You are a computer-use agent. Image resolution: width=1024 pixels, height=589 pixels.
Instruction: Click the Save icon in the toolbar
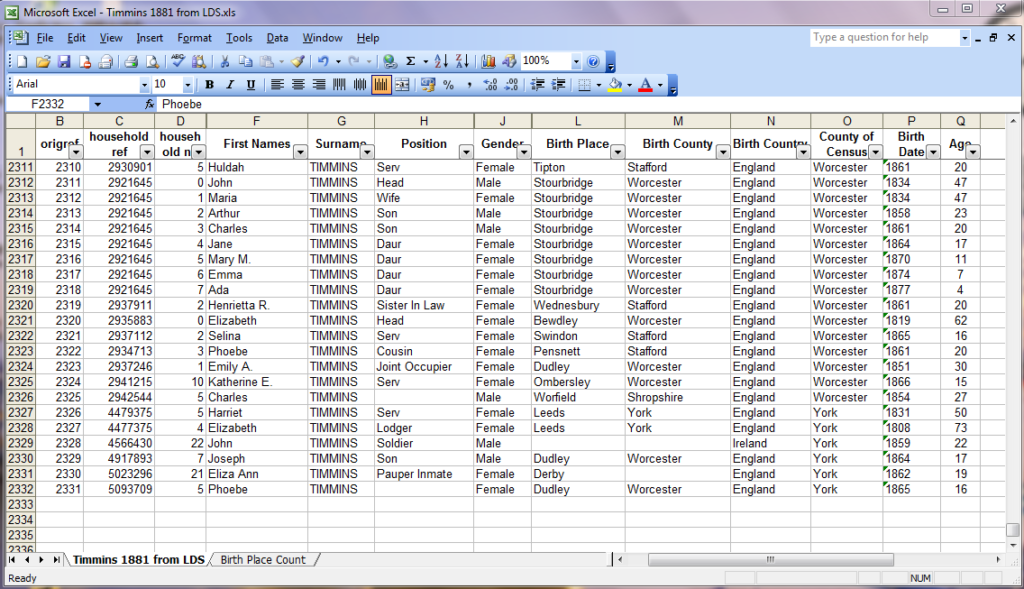64,62
